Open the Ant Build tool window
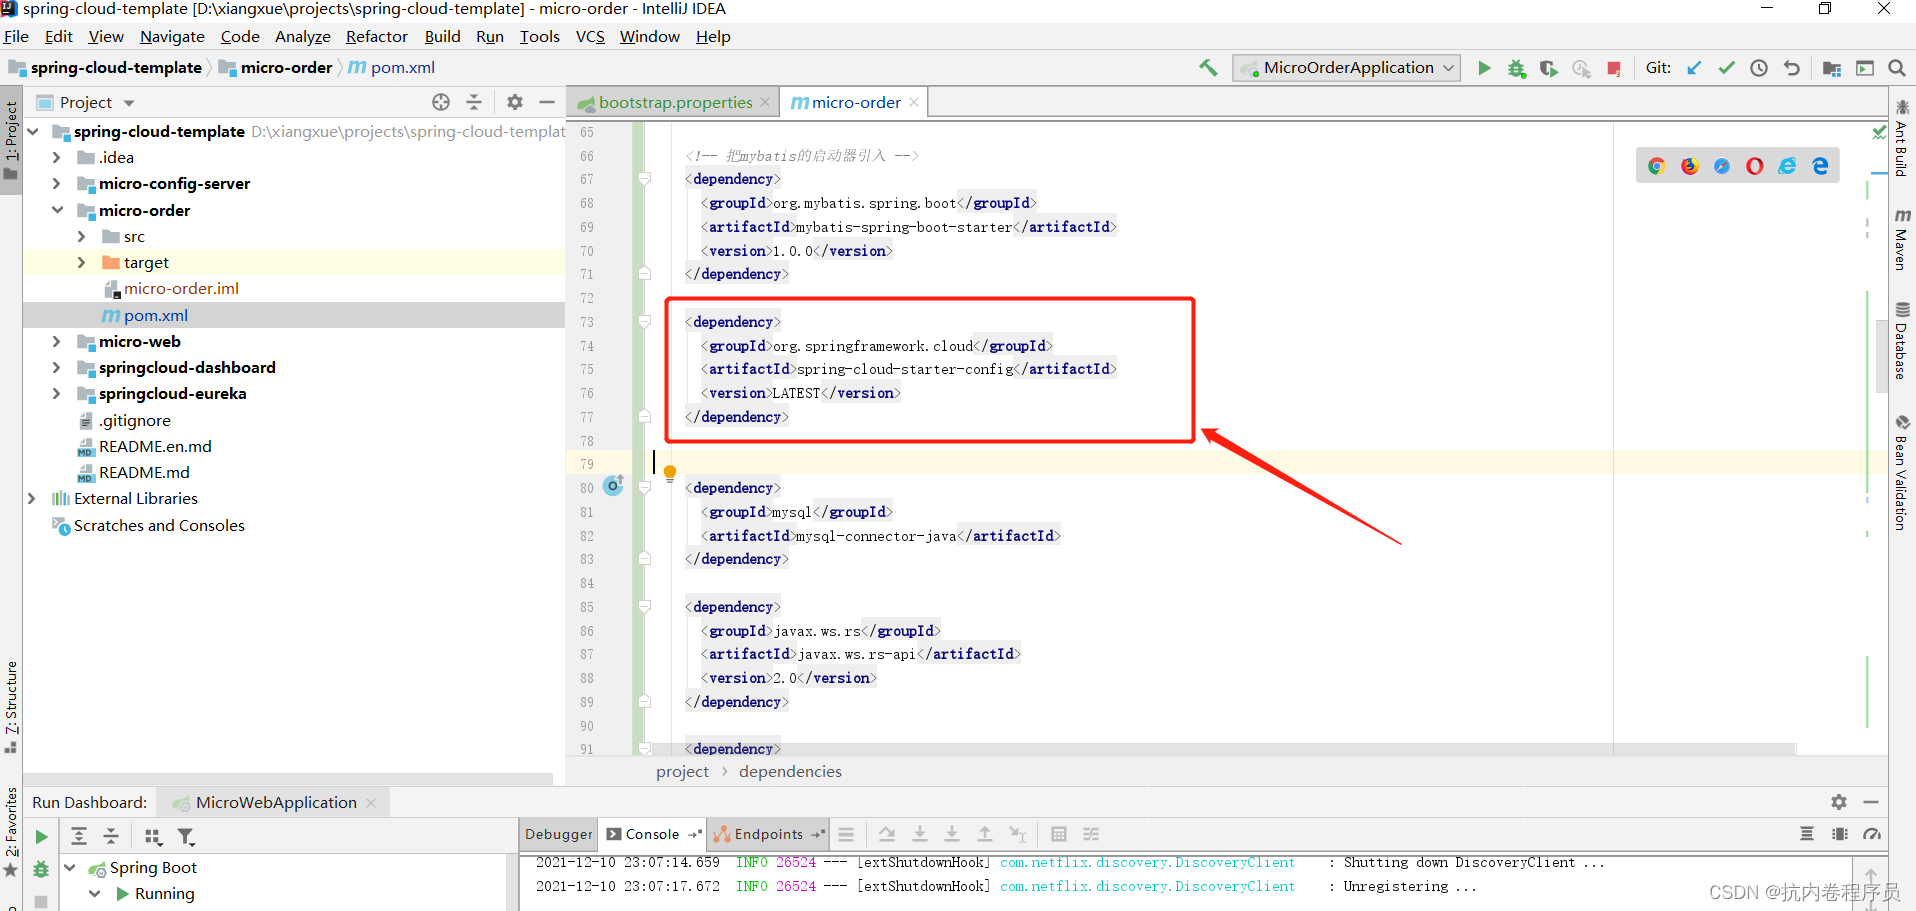The width and height of the screenshot is (1916, 911). pyautogui.click(x=1902, y=137)
